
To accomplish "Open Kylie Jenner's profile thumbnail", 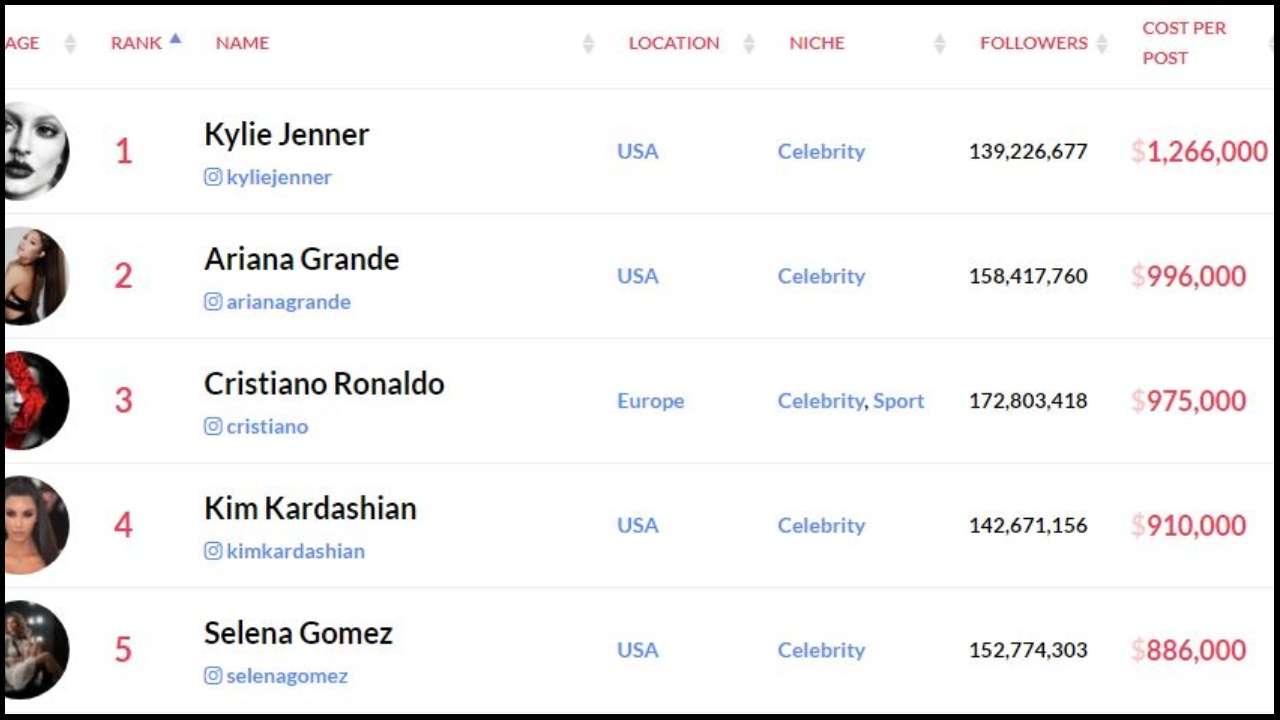I will pos(36,151).
